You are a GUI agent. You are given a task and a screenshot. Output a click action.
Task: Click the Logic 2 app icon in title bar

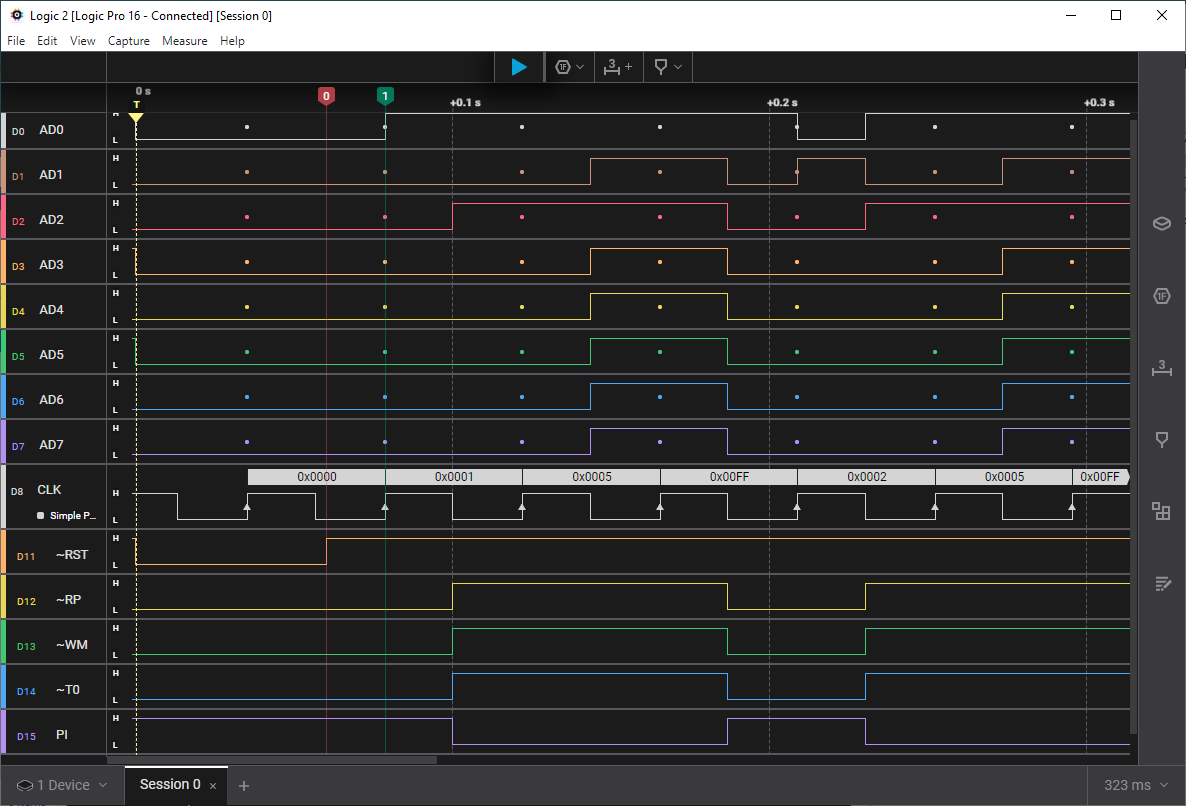coord(16,15)
